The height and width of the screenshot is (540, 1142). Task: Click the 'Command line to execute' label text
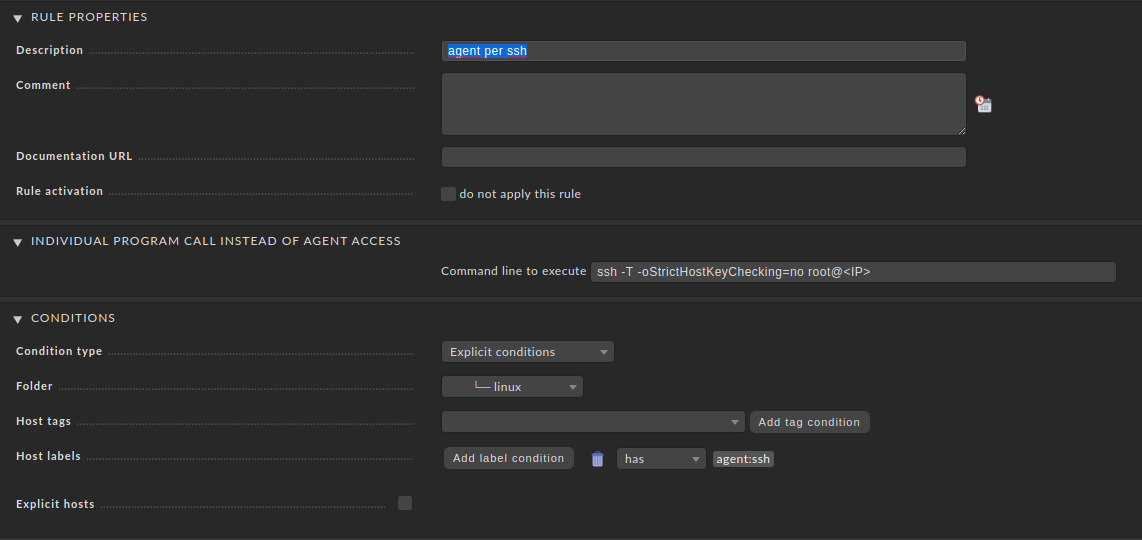513,272
